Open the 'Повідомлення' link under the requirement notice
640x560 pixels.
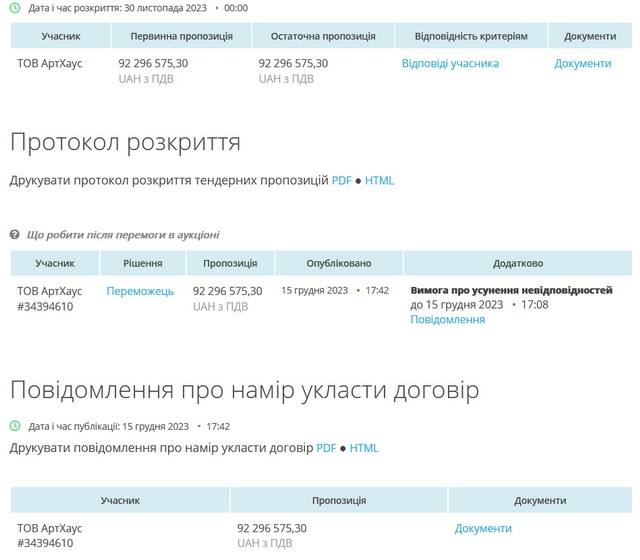[x=447, y=320]
